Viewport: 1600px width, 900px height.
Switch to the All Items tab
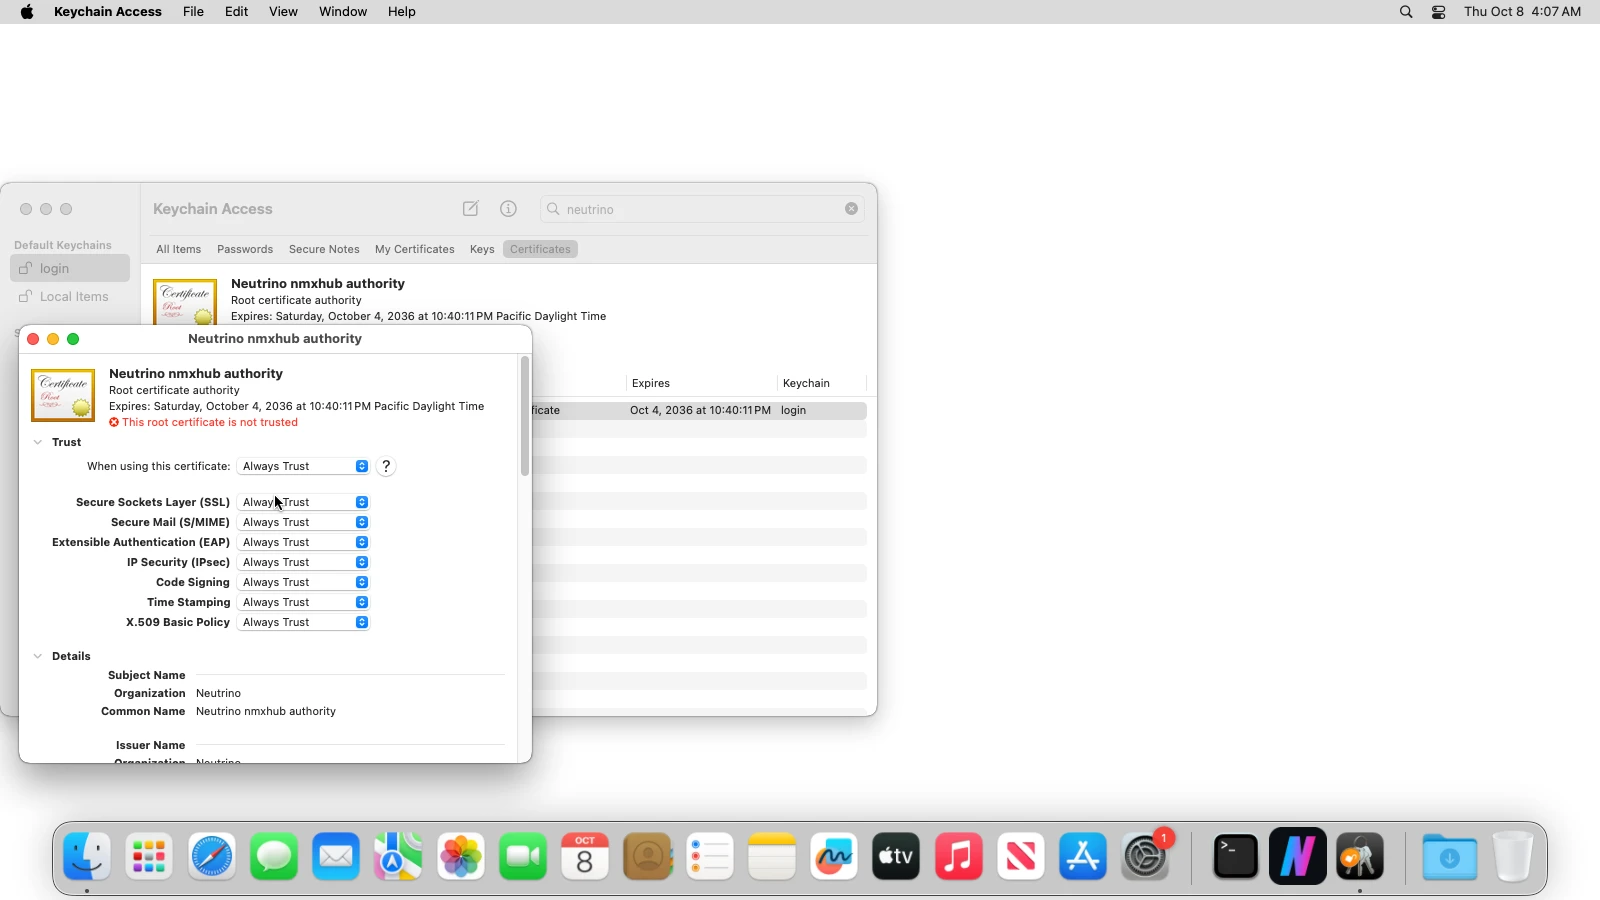click(x=178, y=249)
